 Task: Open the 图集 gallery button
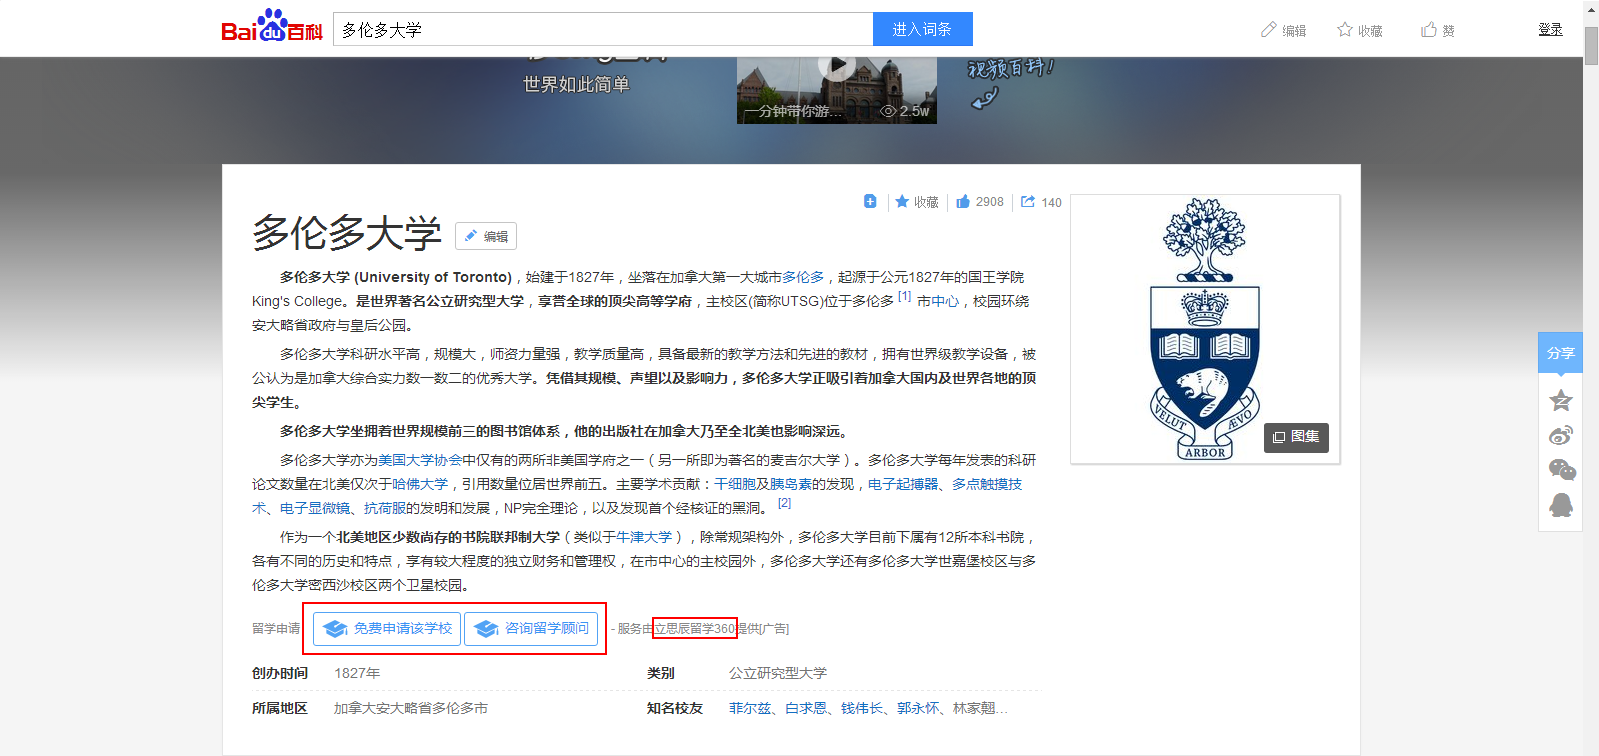click(x=1296, y=437)
